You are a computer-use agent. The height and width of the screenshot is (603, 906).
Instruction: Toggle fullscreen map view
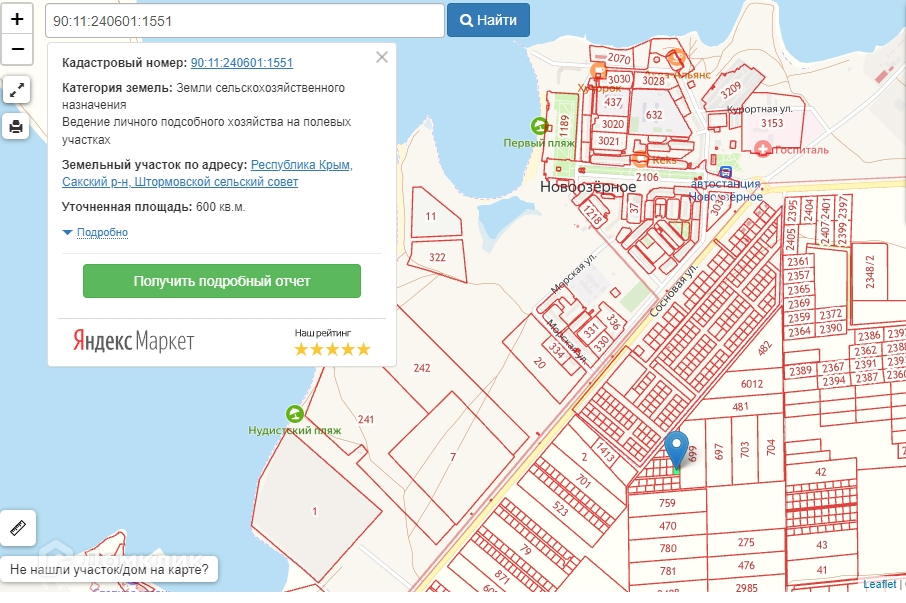pos(17,90)
